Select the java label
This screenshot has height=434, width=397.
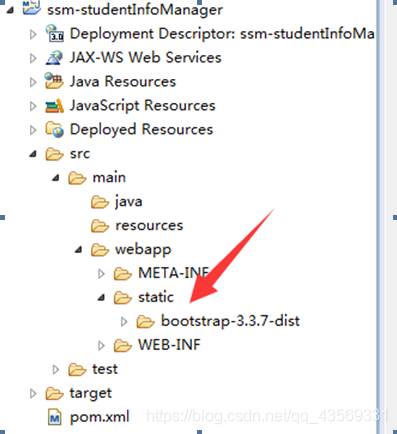129,202
